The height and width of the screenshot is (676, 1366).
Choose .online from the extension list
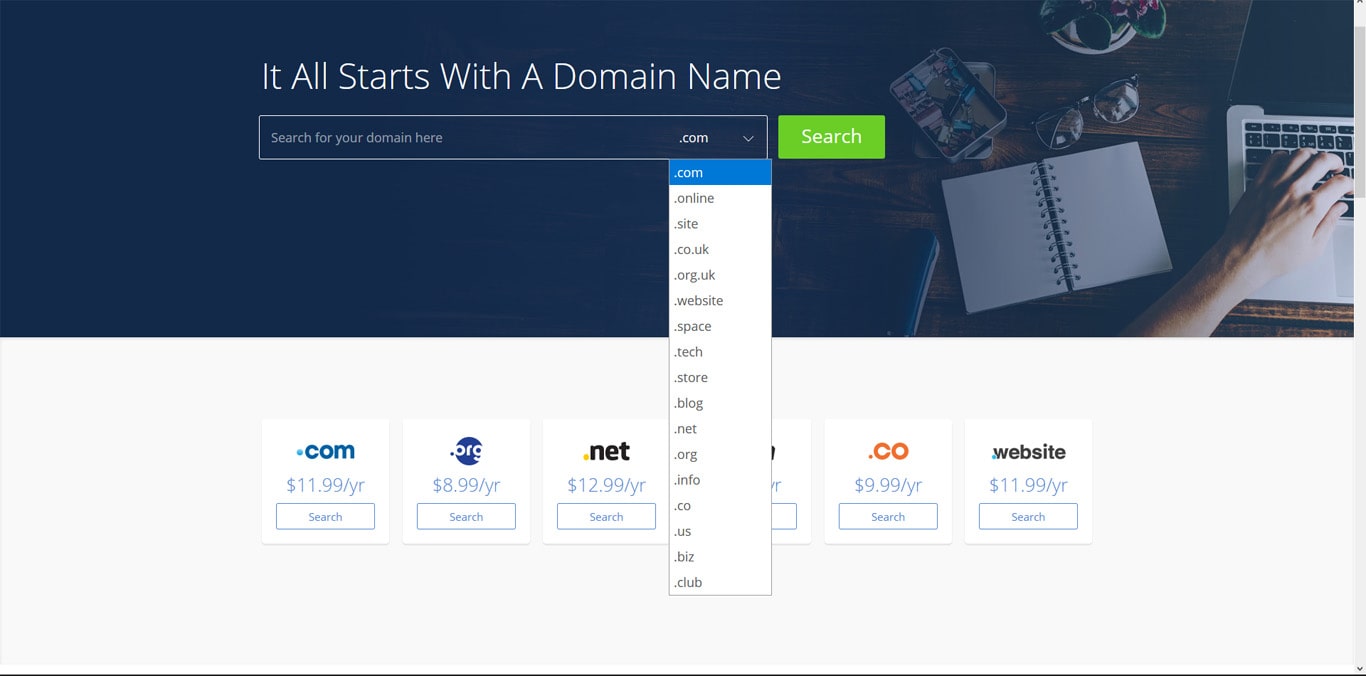point(720,198)
